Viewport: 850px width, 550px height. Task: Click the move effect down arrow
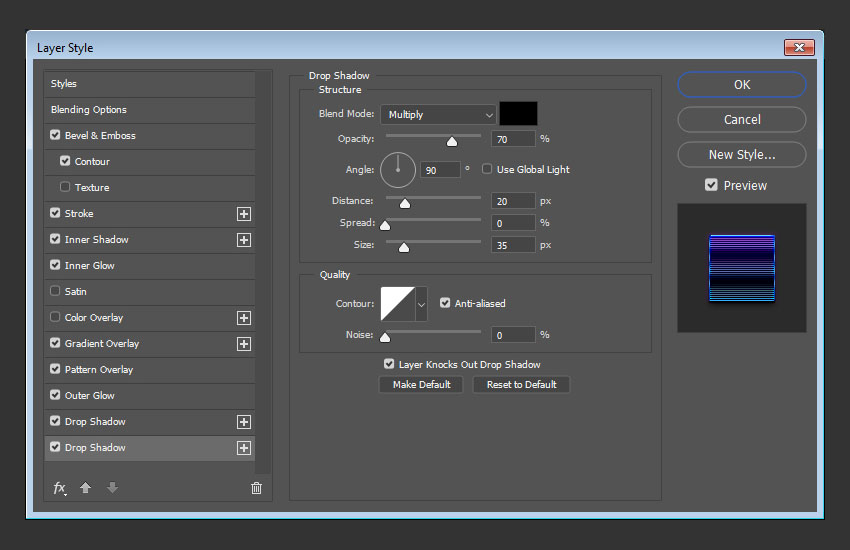[112, 488]
